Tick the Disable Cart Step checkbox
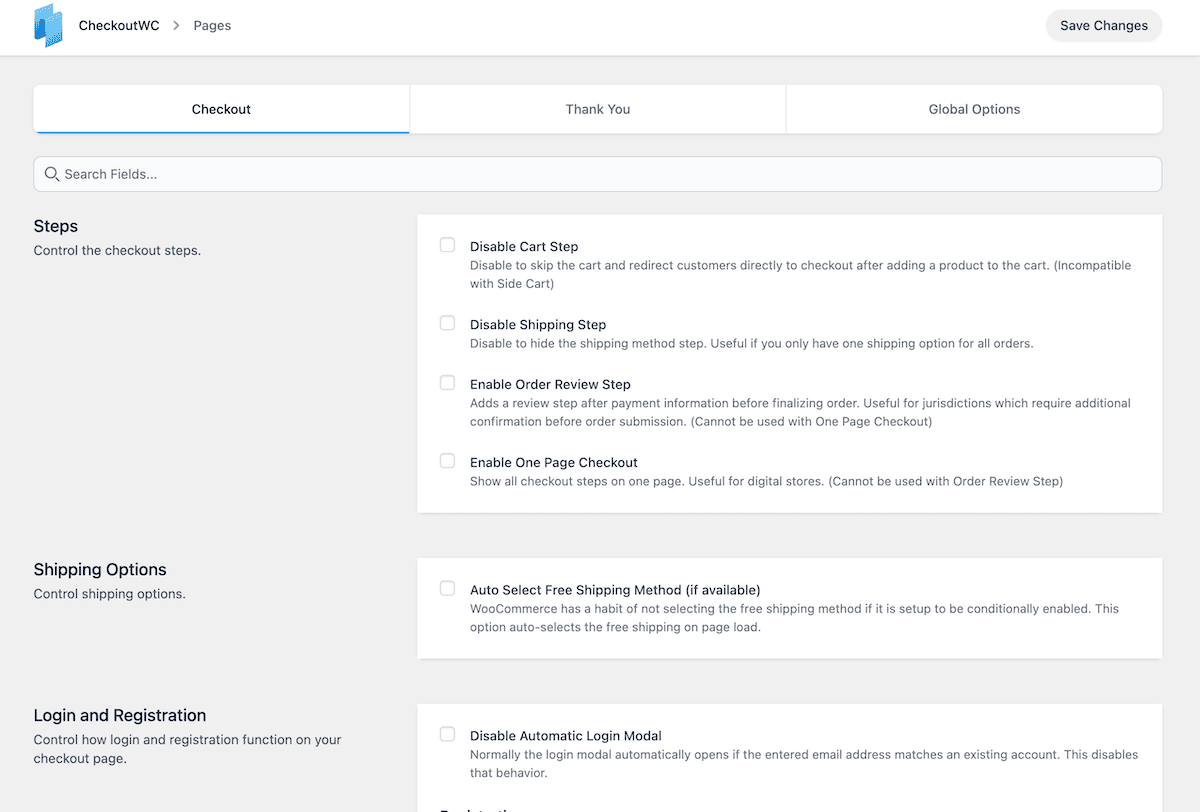Viewport: 1200px width, 812px height. pos(447,245)
